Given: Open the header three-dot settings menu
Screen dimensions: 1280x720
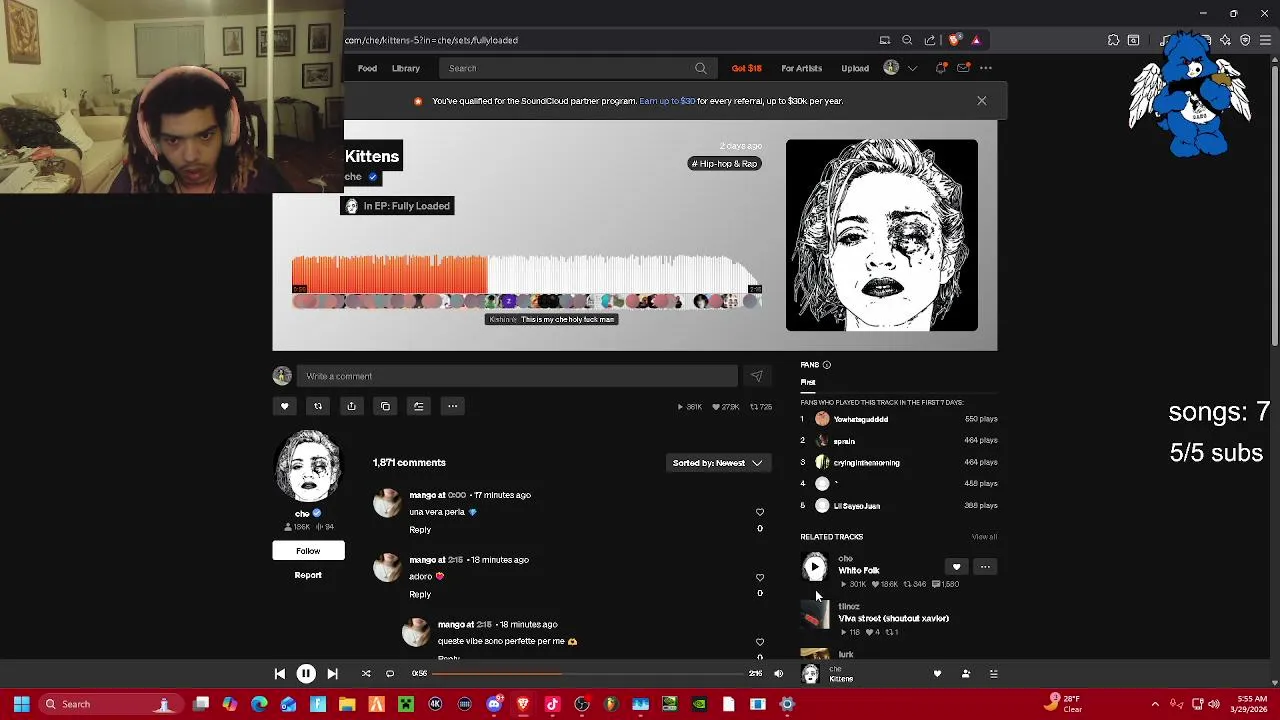Looking at the screenshot, I should click(x=986, y=68).
